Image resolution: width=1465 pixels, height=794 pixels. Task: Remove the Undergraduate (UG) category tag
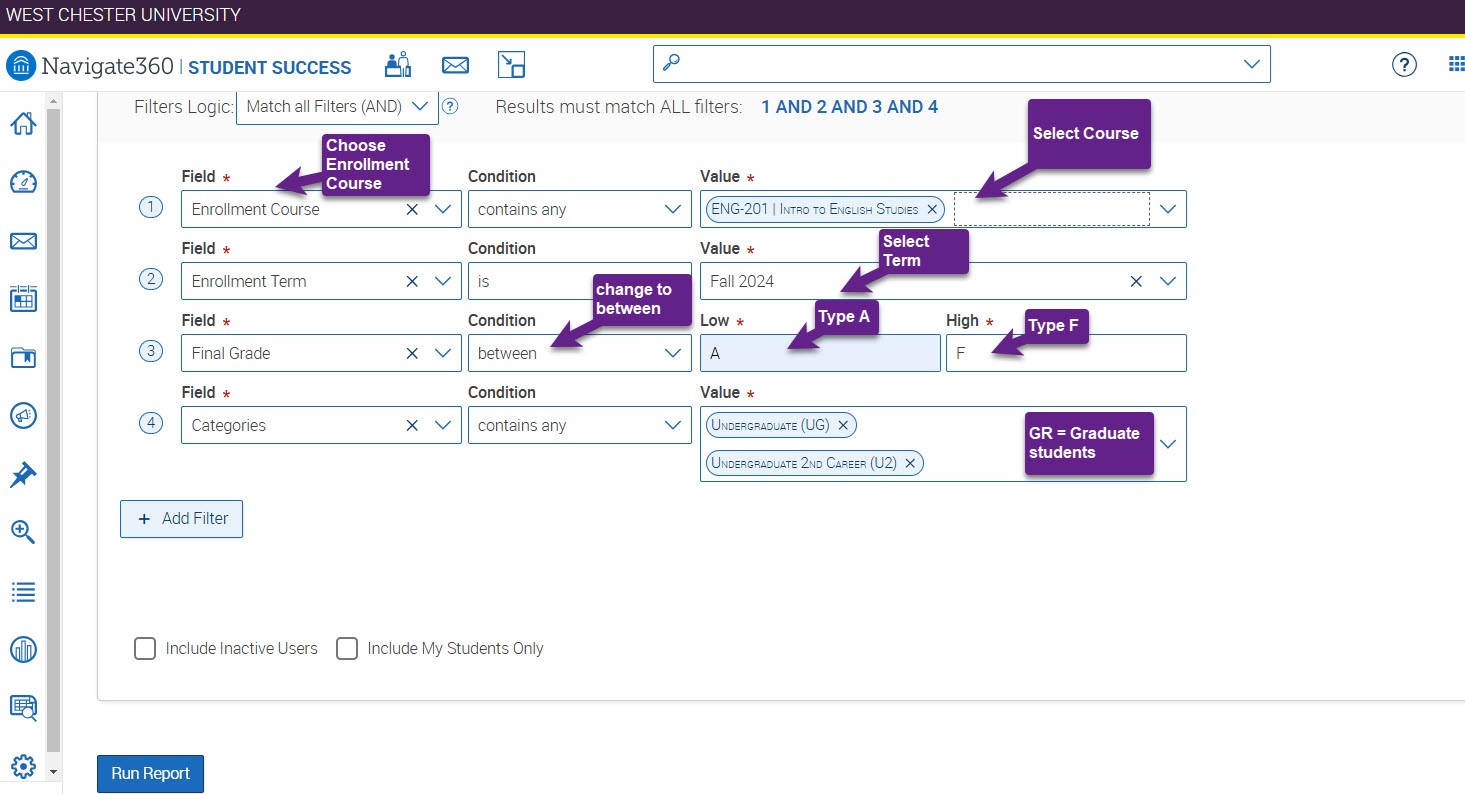coord(843,426)
